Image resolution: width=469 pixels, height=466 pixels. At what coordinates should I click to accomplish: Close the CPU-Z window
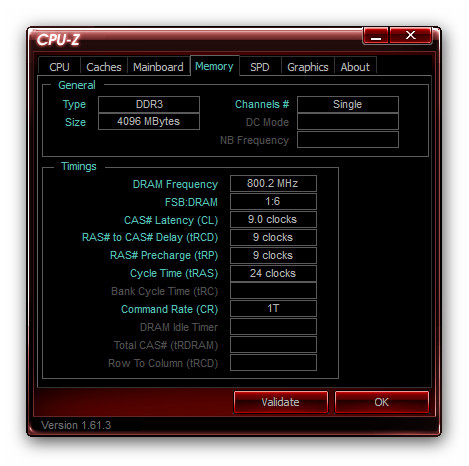coord(410,35)
